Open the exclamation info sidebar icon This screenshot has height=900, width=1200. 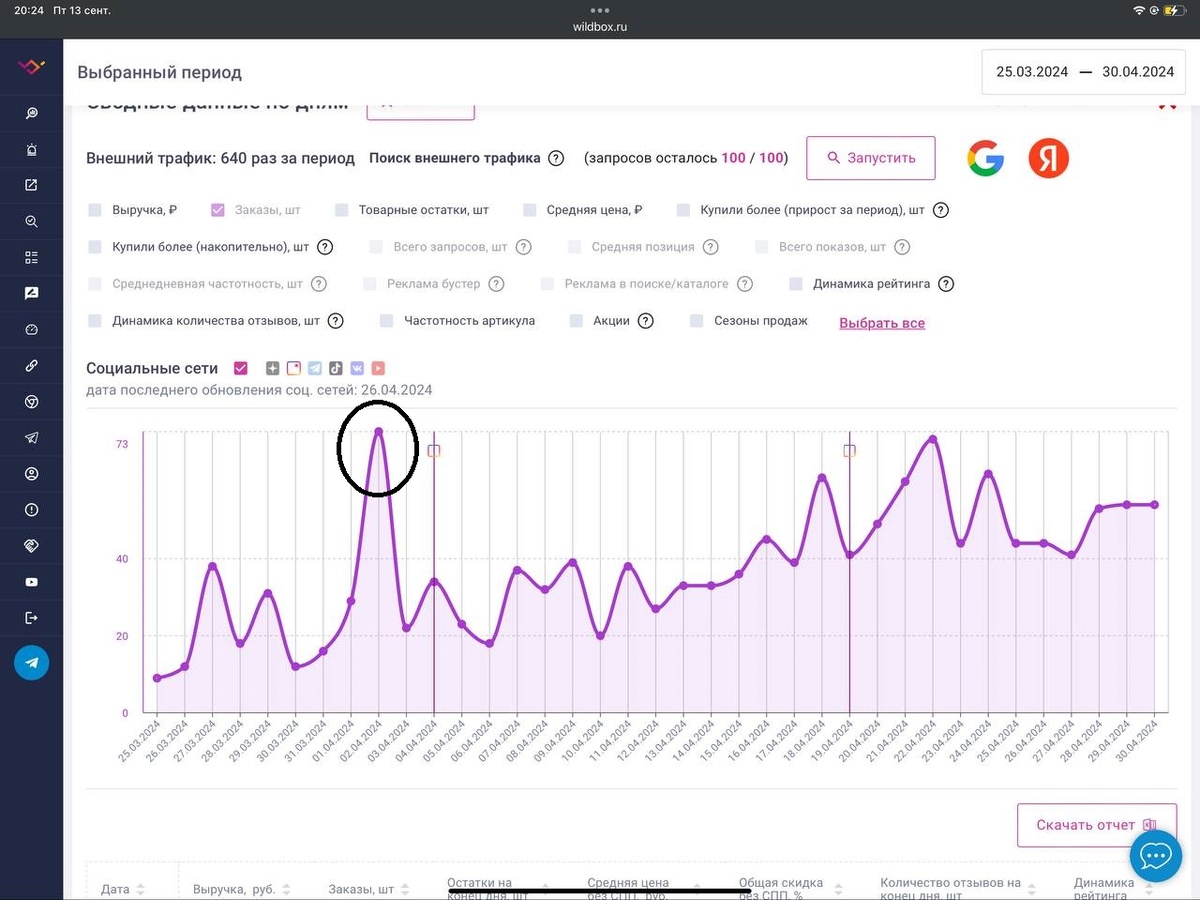tap(31, 510)
